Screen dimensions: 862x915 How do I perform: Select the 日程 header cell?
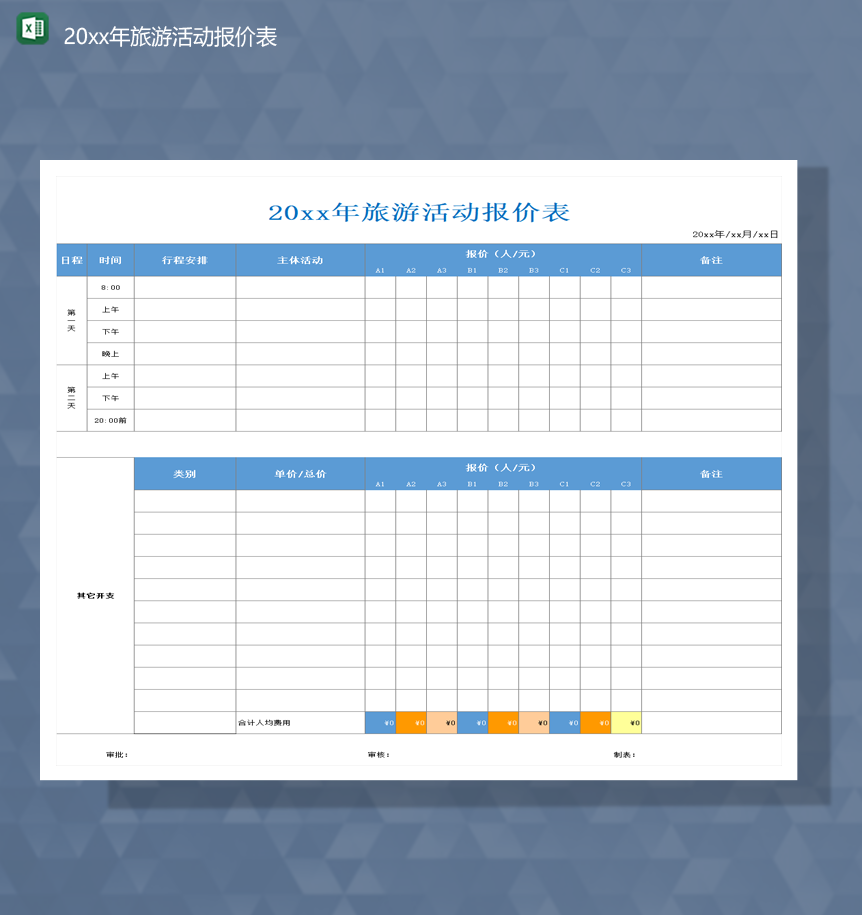tap(70, 259)
